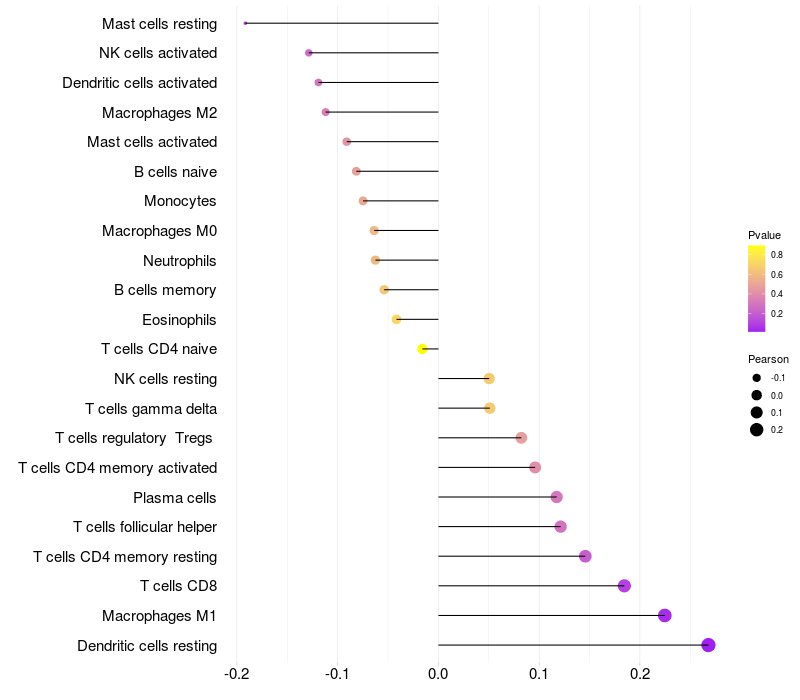Click the Pvalue legend title
The image size is (800, 700).
(764, 235)
